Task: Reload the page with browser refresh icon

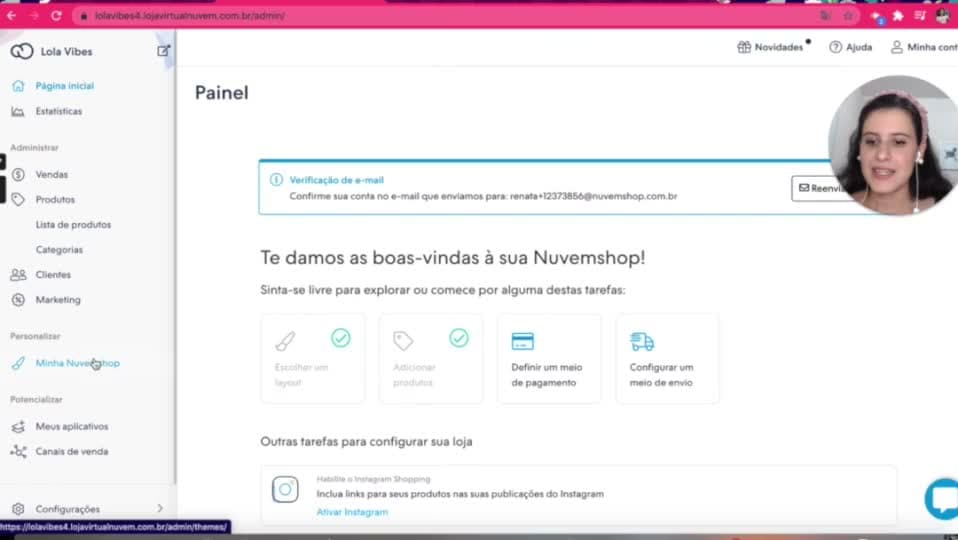Action: click(56, 16)
